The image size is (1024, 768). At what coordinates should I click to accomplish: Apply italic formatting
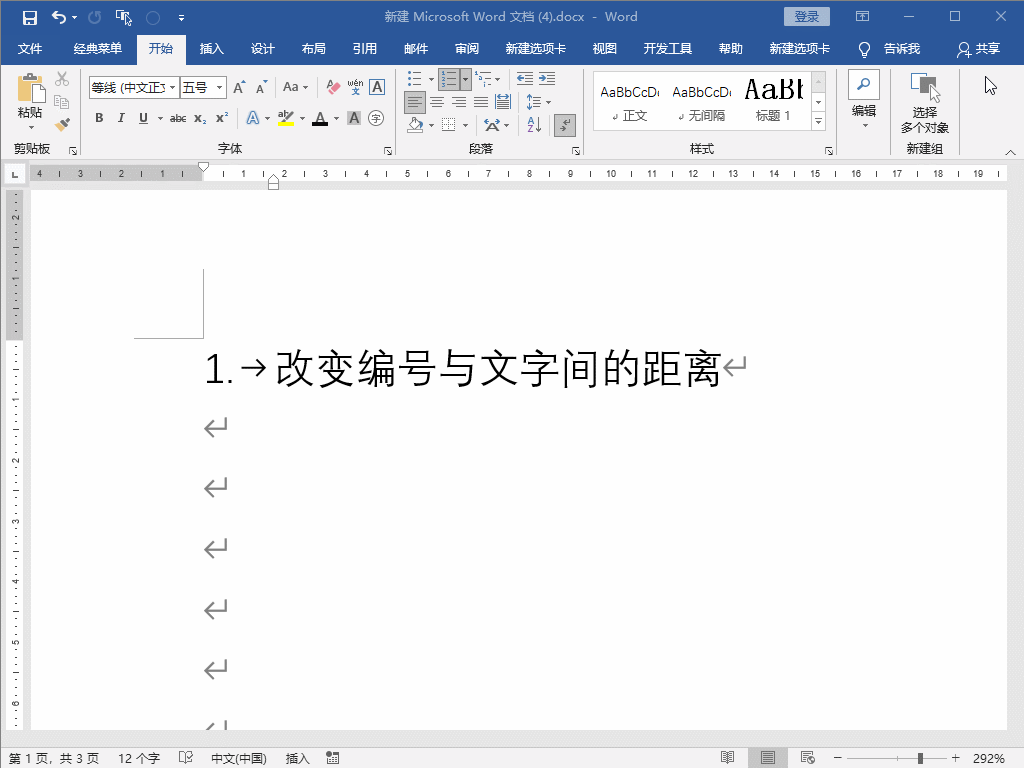[121, 117]
